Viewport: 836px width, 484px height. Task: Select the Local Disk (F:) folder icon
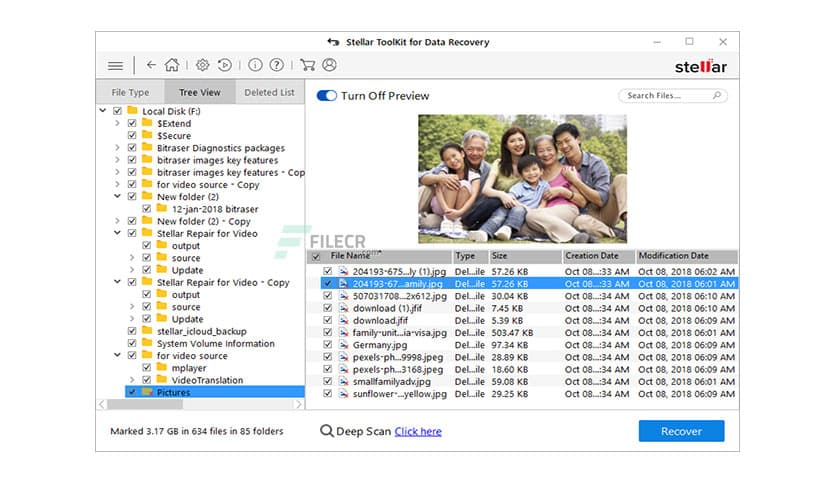pyautogui.click(x=133, y=110)
